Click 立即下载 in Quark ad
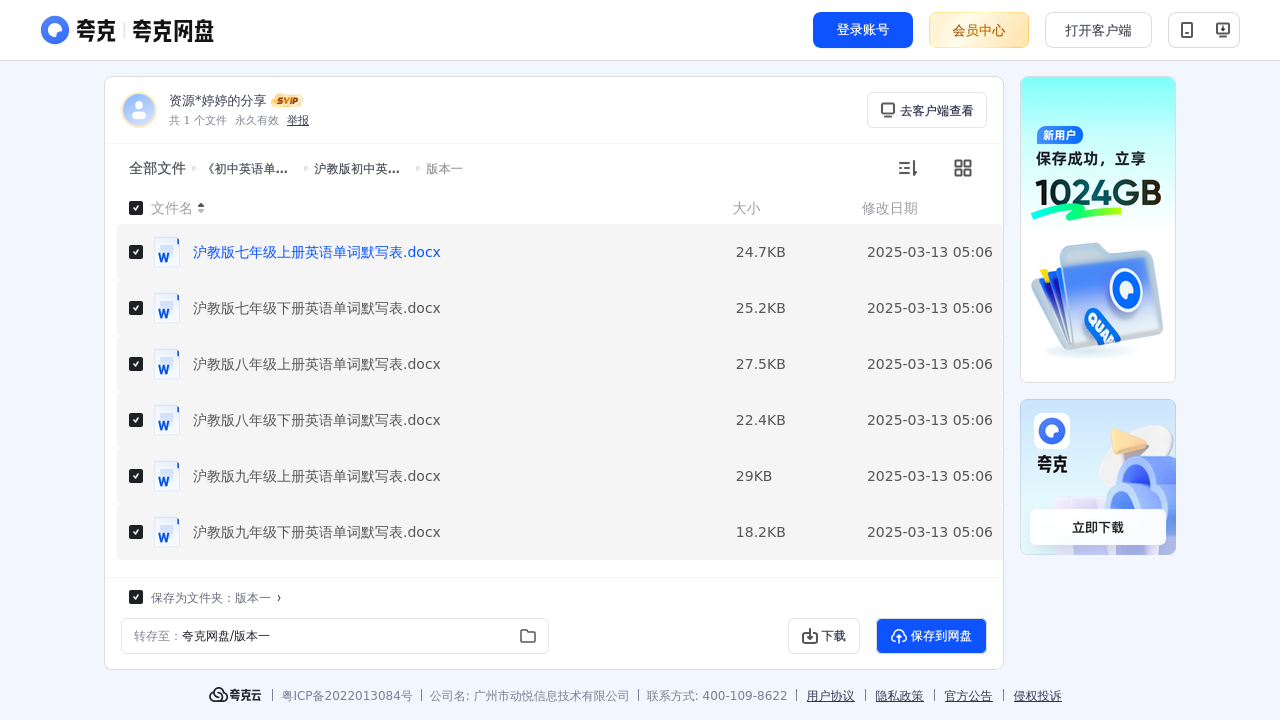This screenshot has height=720, width=1280. tap(1098, 527)
